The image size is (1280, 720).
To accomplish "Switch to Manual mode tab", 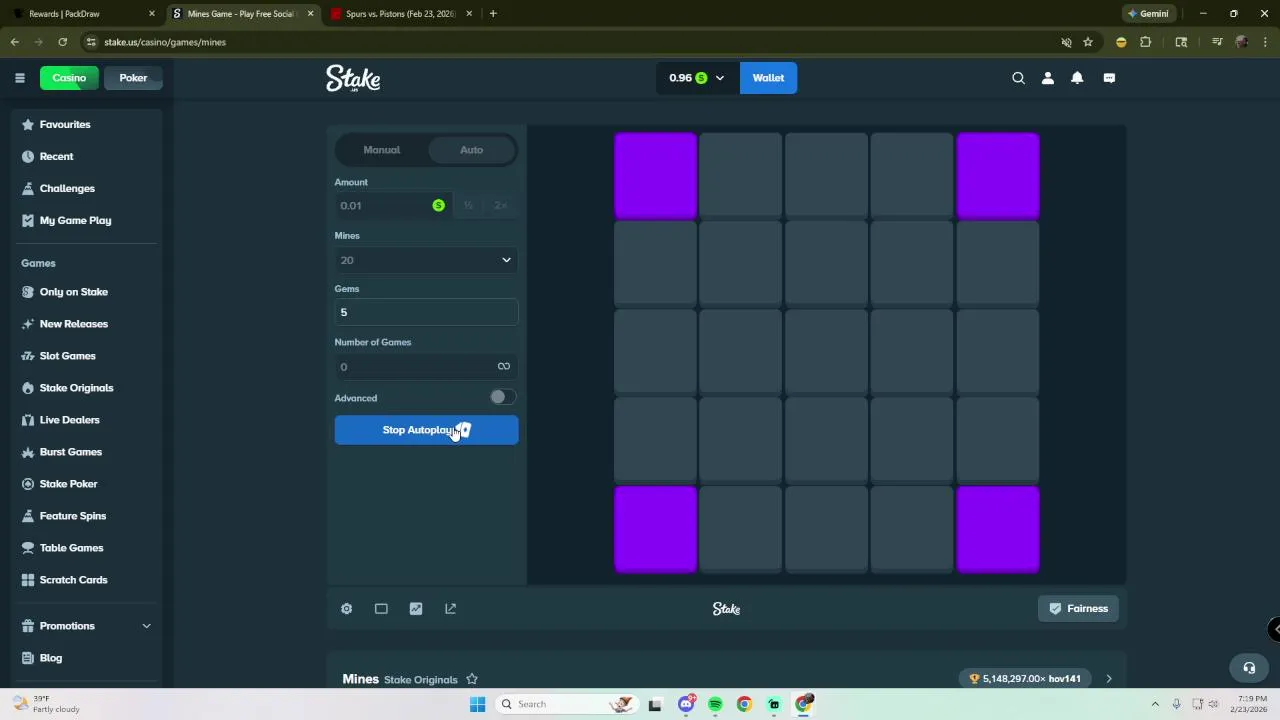I will pyautogui.click(x=381, y=150).
